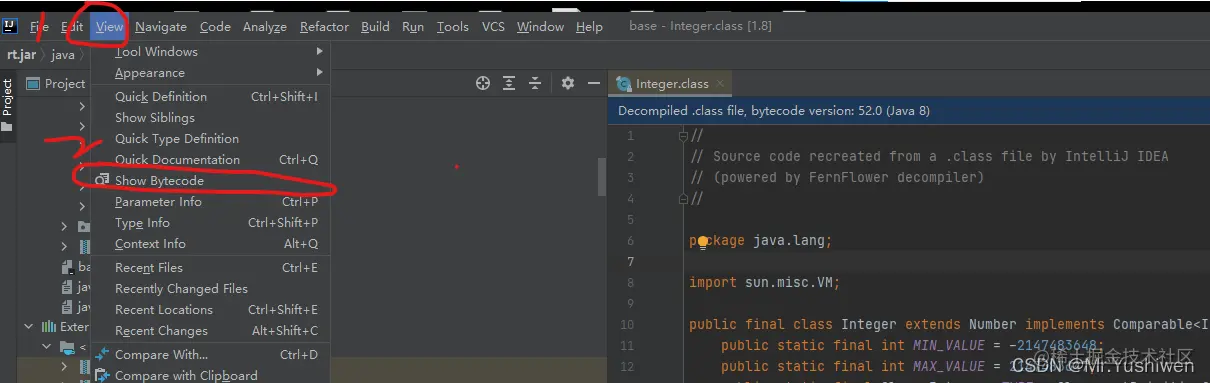The image size is (1210, 383).
Task: Click the java breadcrumb
Action: (63, 55)
